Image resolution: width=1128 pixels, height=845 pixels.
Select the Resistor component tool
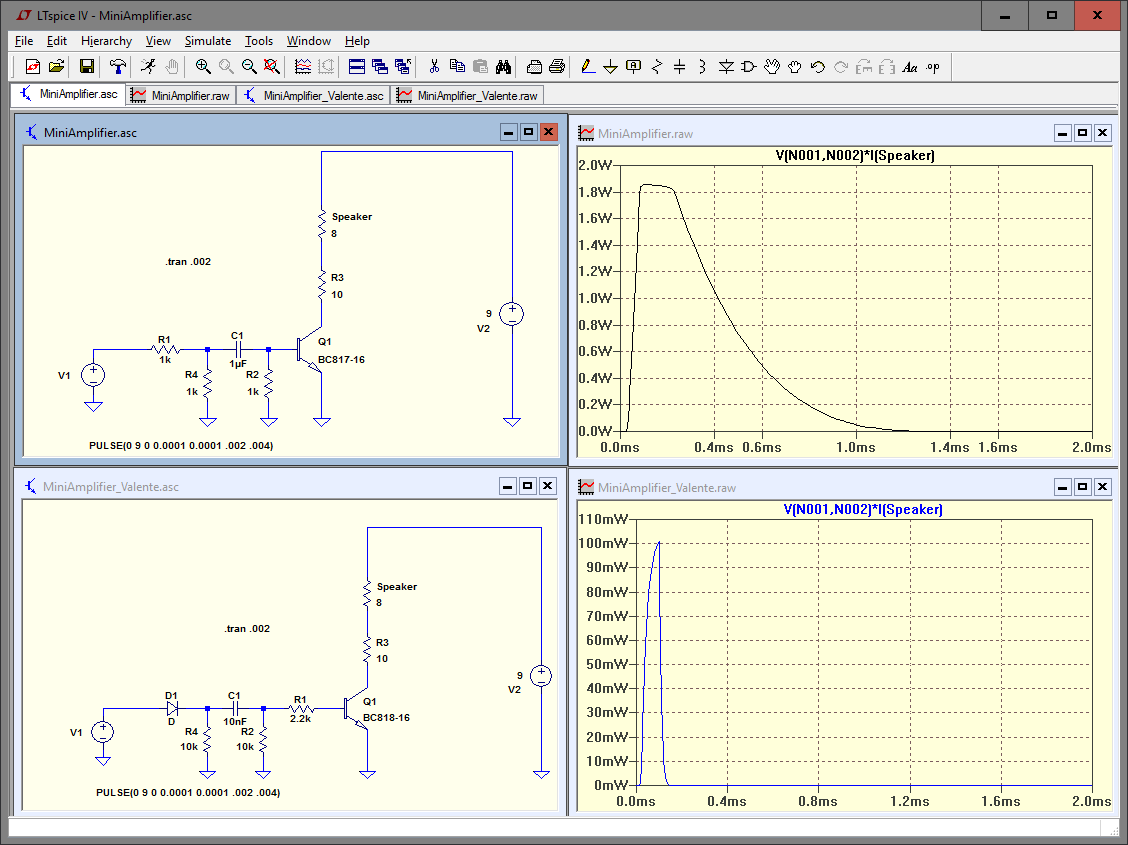657,67
